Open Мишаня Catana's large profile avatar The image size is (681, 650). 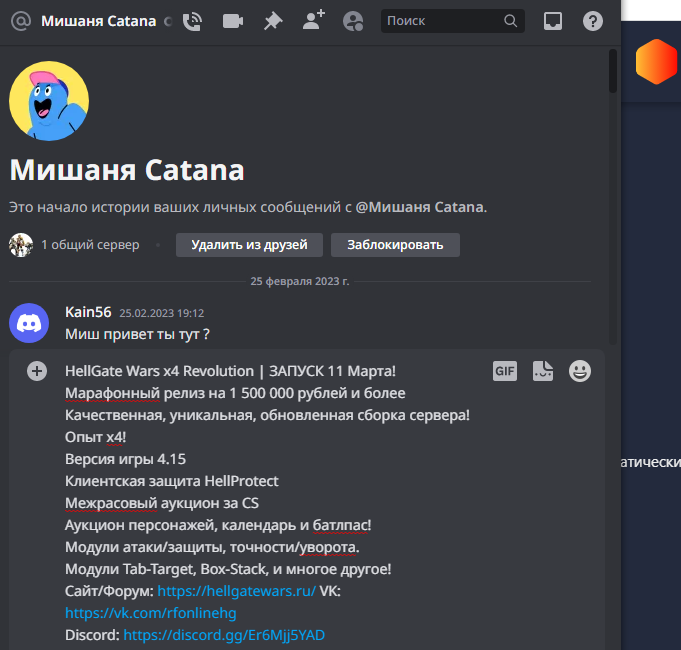coord(49,101)
